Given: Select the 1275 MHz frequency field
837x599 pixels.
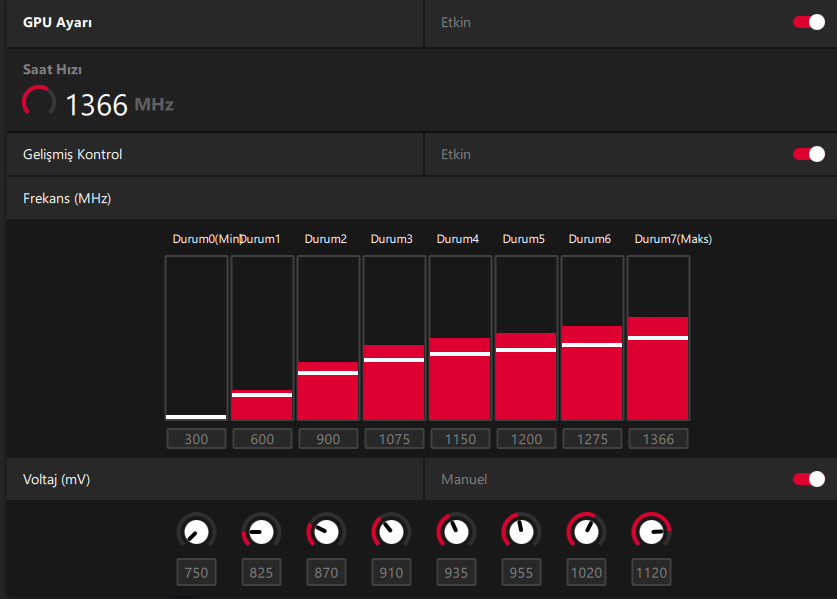Looking at the screenshot, I should (592, 439).
